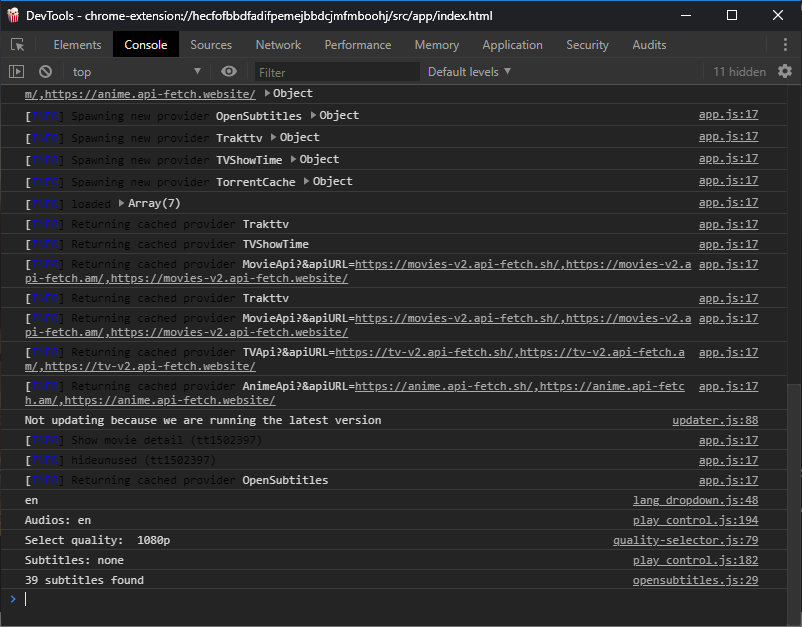
Task: Toggle the live expression eye icon
Action: (x=229, y=71)
